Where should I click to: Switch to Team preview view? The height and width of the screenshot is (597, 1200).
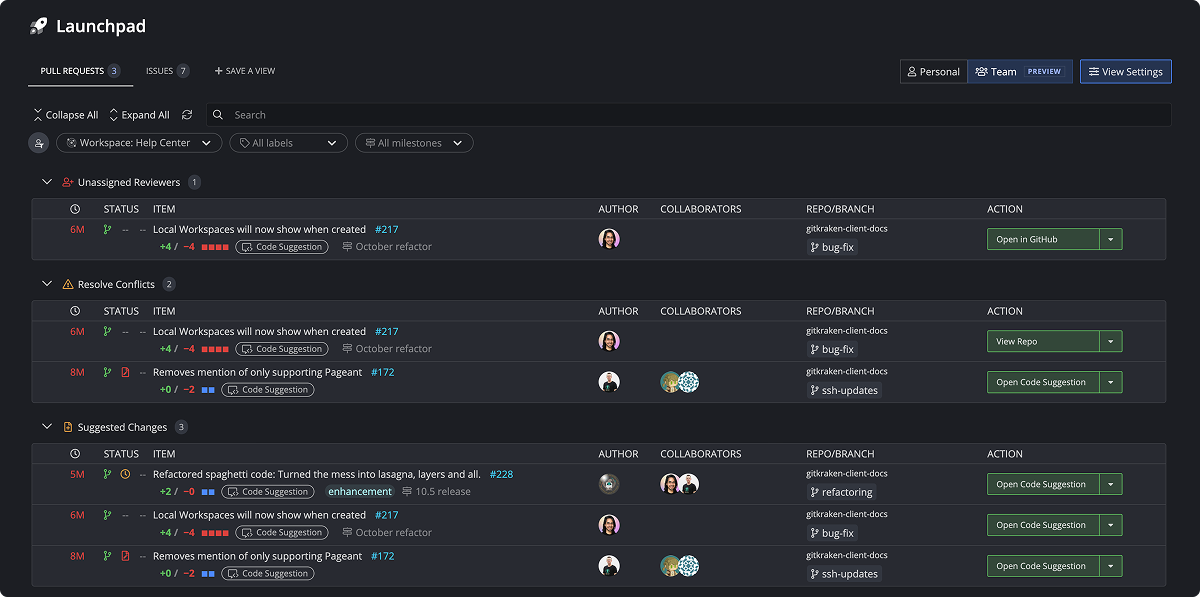(1020, 72)
